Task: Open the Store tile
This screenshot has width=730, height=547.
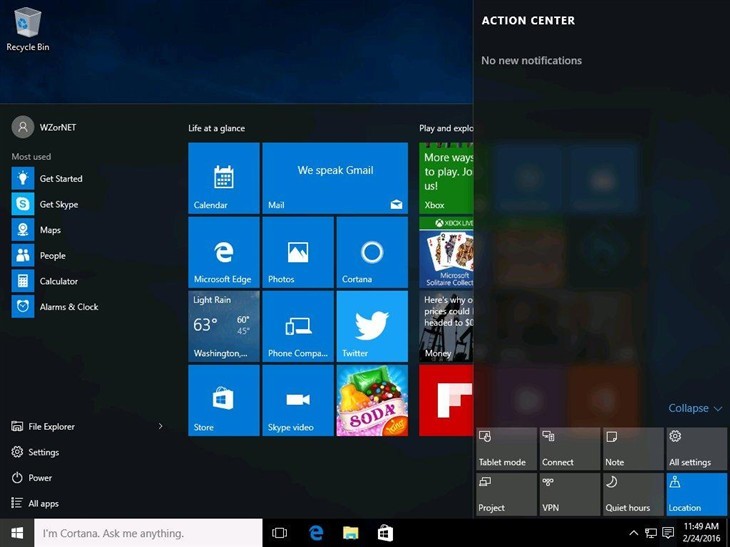Action: pos(224,400)
